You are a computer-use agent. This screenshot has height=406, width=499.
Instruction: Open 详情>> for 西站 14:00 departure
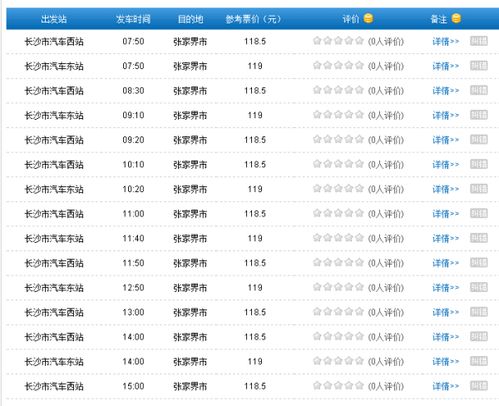coord(446,337)
